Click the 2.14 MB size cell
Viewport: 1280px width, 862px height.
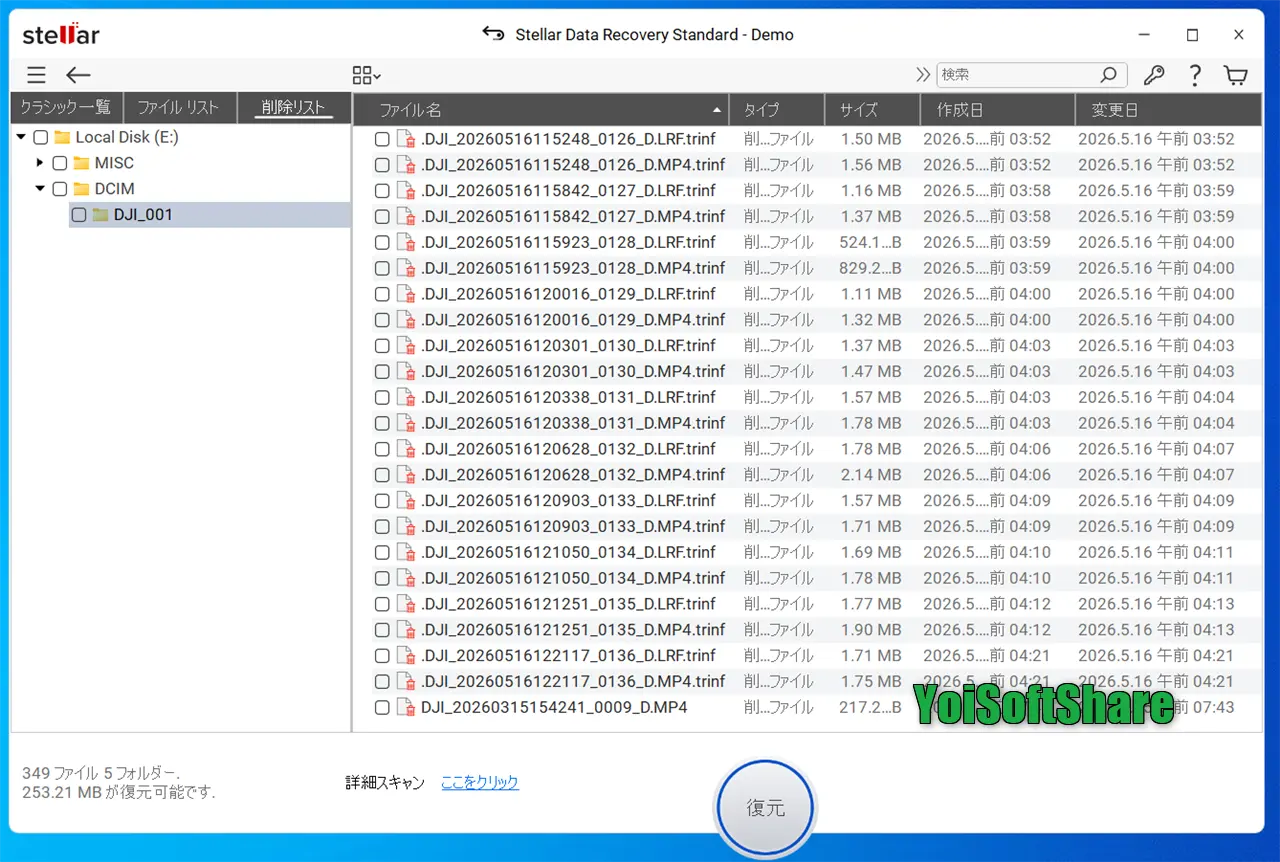(x=871, y=475)
